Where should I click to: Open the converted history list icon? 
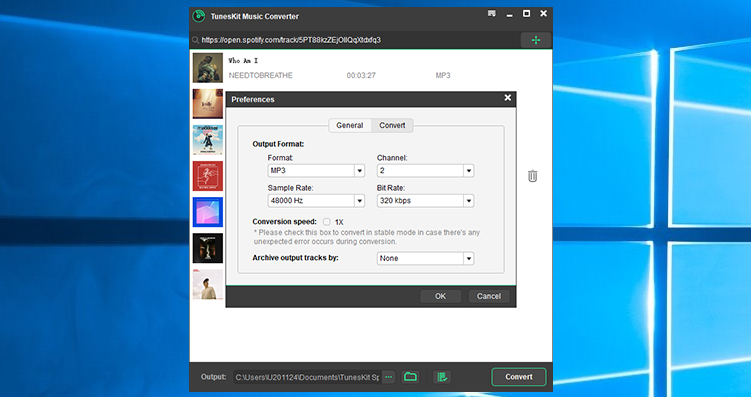pyautogui.click(x=442, y=377)
